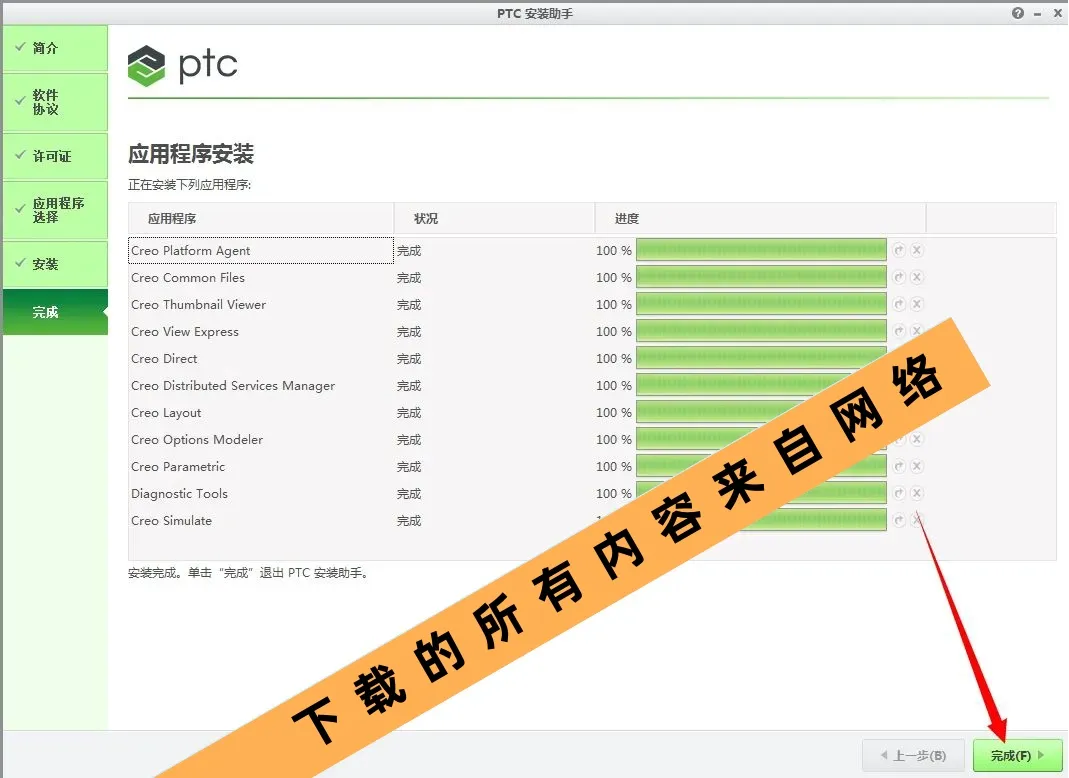Screen dimensions: 1069x778
Task: Click restart icon in Creo Common Files row
Action: 899,277
